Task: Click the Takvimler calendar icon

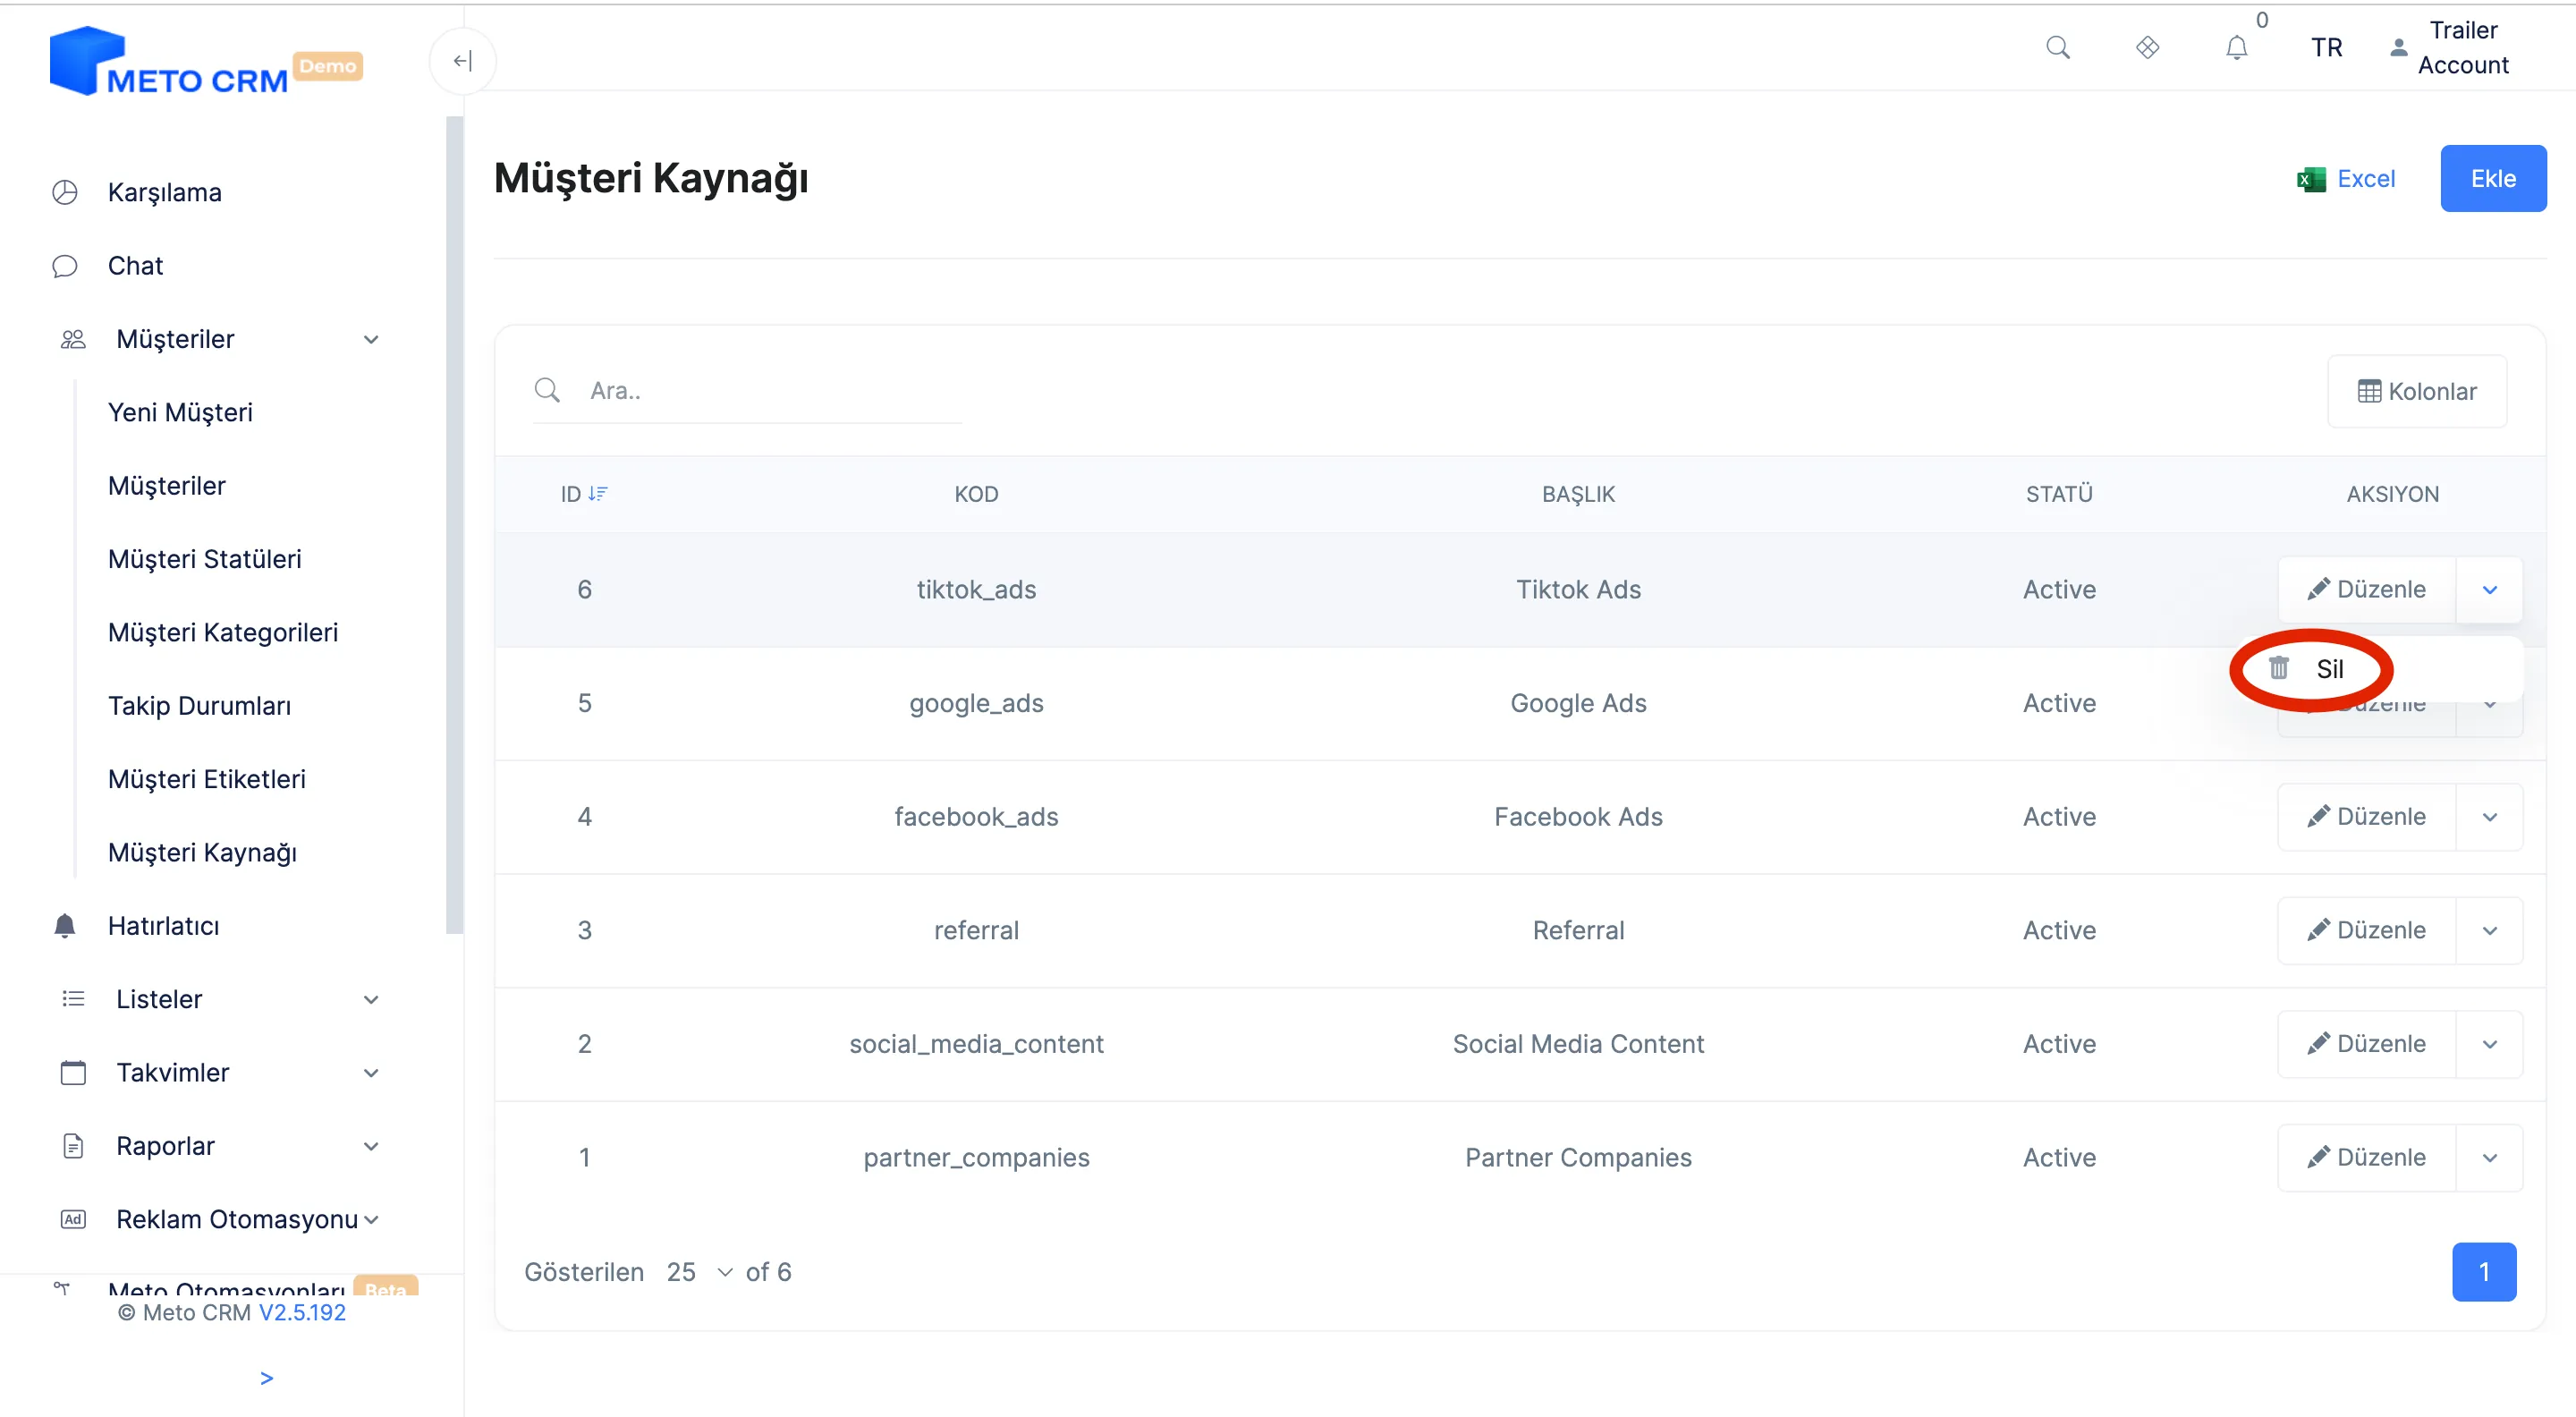Action: [73, 1073]
